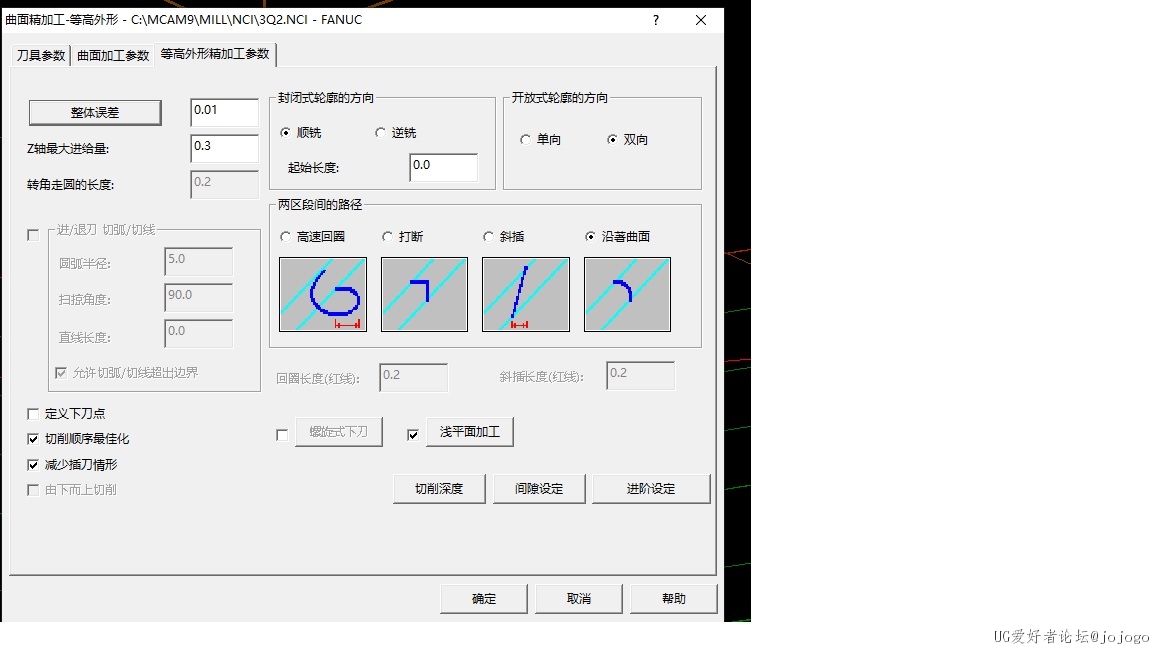Switch to 等高外形精加工参数 tab

(x=215, y=54)
